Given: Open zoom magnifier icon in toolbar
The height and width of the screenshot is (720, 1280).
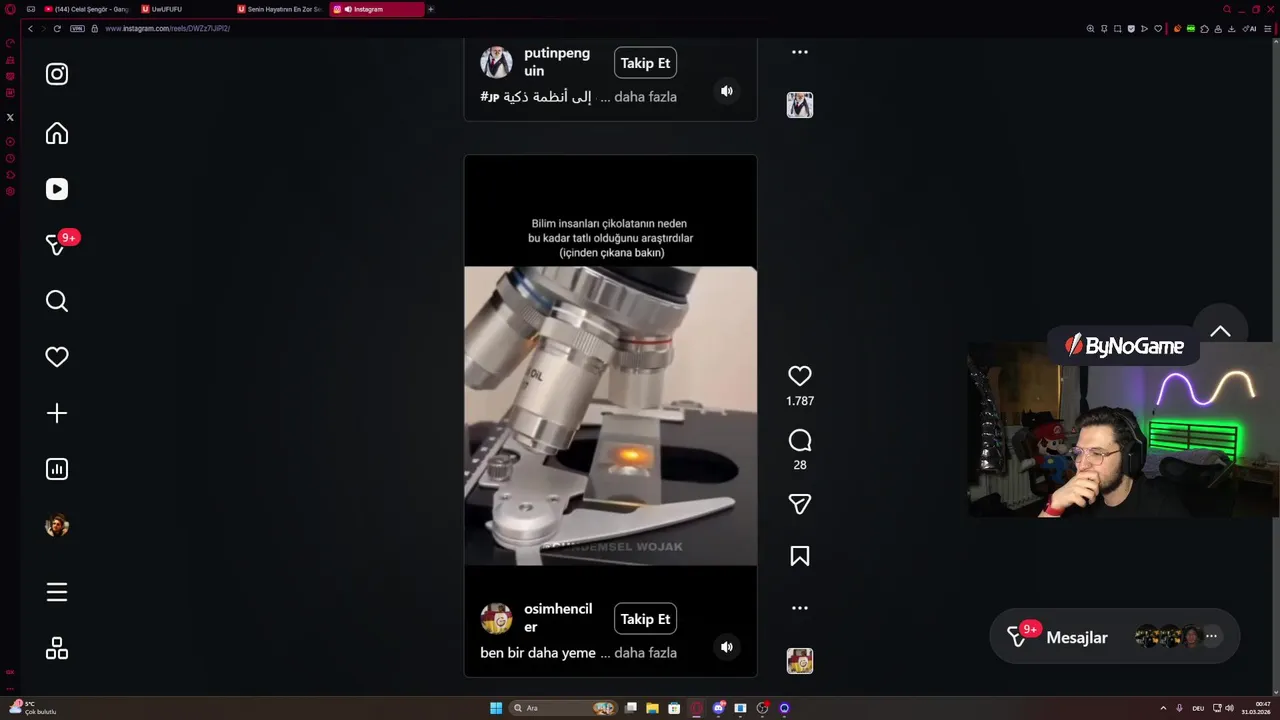Looking at the screenshot, I should [1090, 29].
